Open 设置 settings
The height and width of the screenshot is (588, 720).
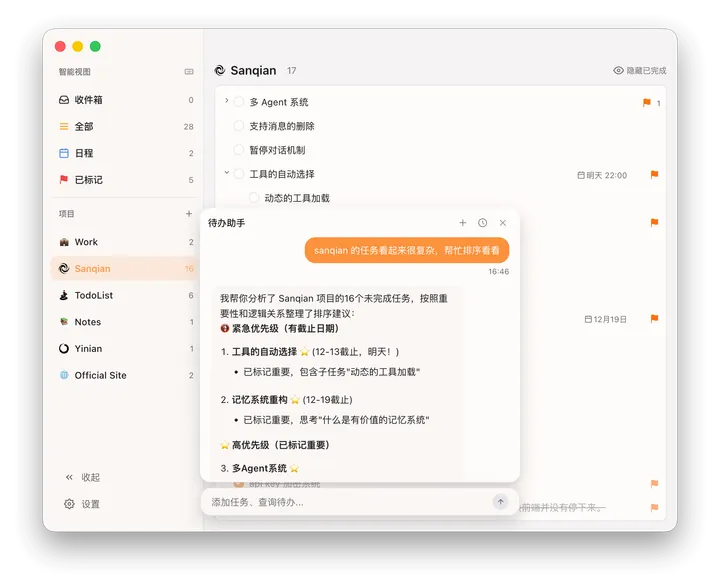point(82,504)
